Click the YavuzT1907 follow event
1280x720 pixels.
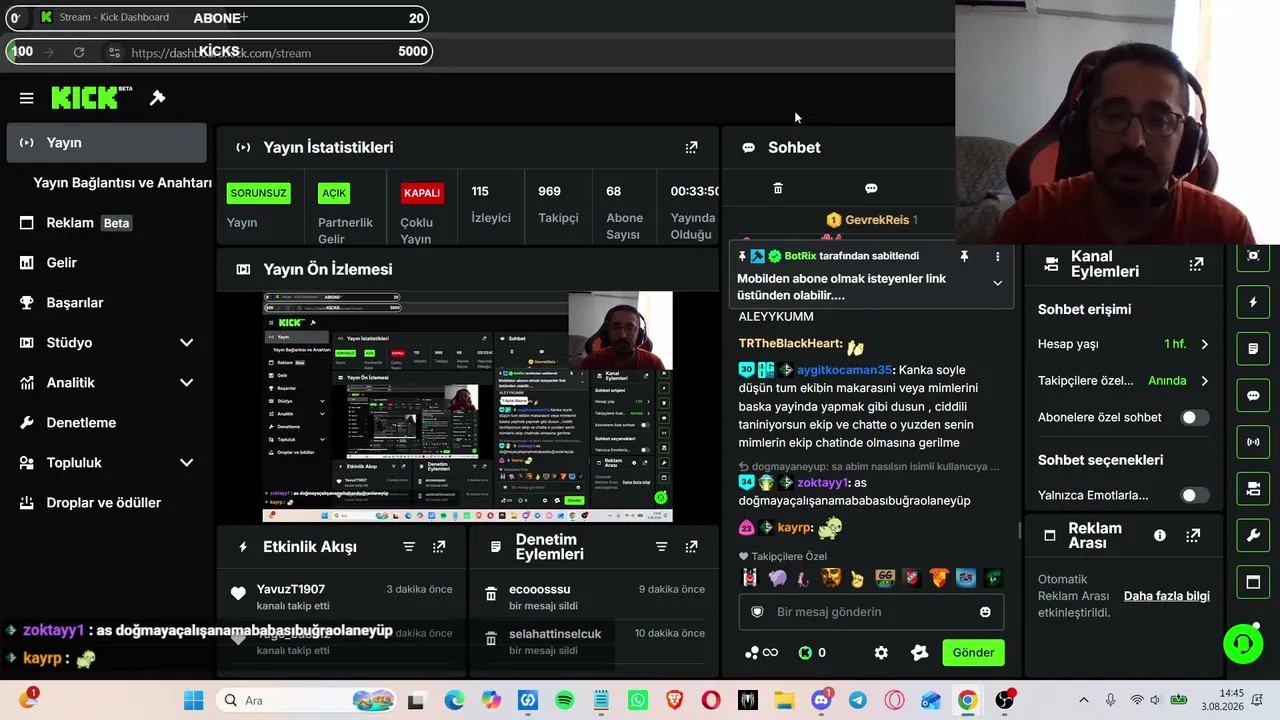click(x=341, y=597)
